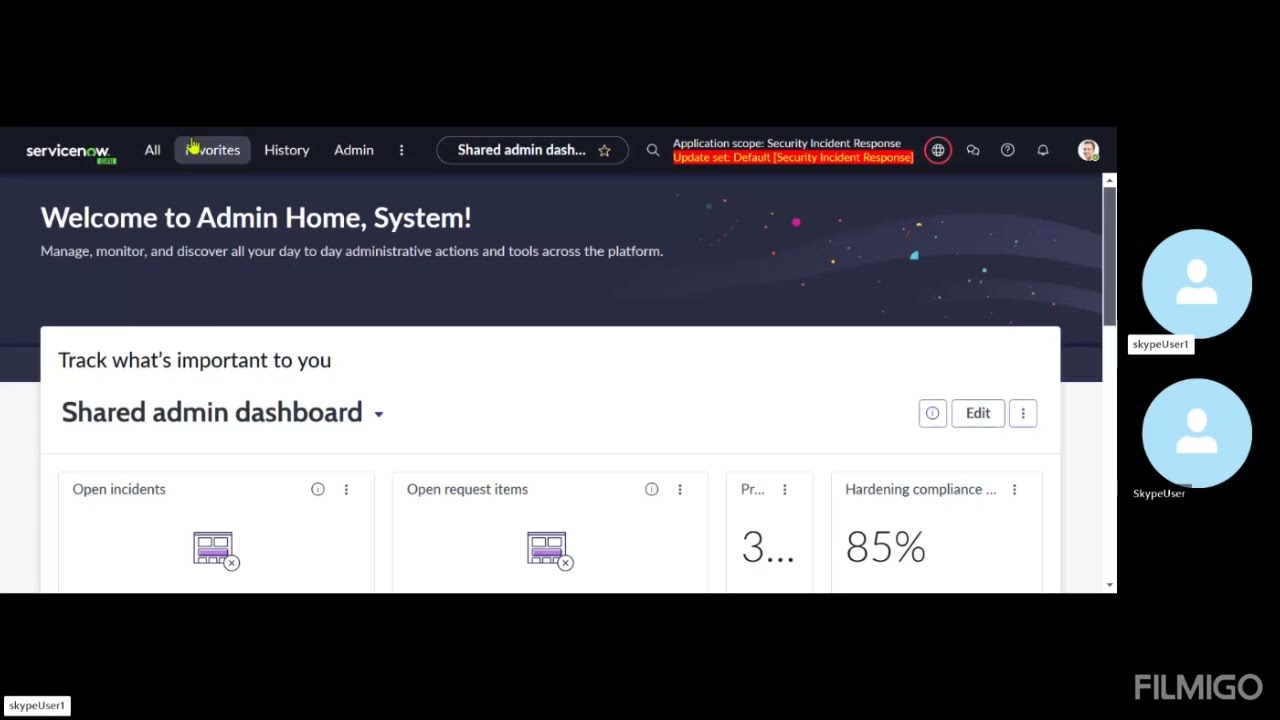Click the Shared admin dashboard title
This screenshot has width=1280, height=720.
click(x=212, y=412)
